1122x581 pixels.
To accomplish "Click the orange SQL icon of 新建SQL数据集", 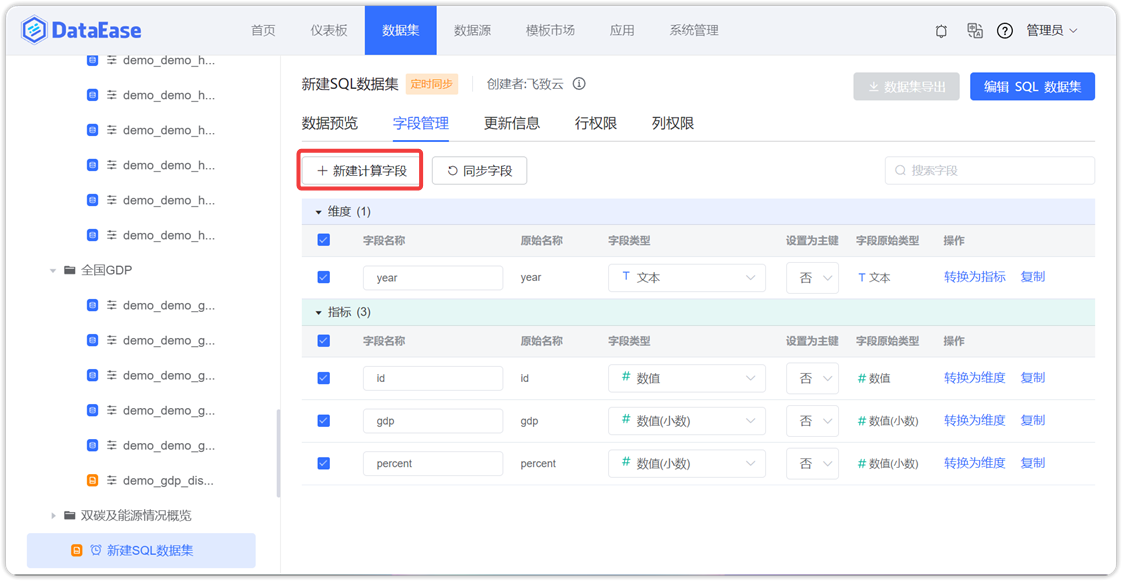I will click(x=77, y=550).
